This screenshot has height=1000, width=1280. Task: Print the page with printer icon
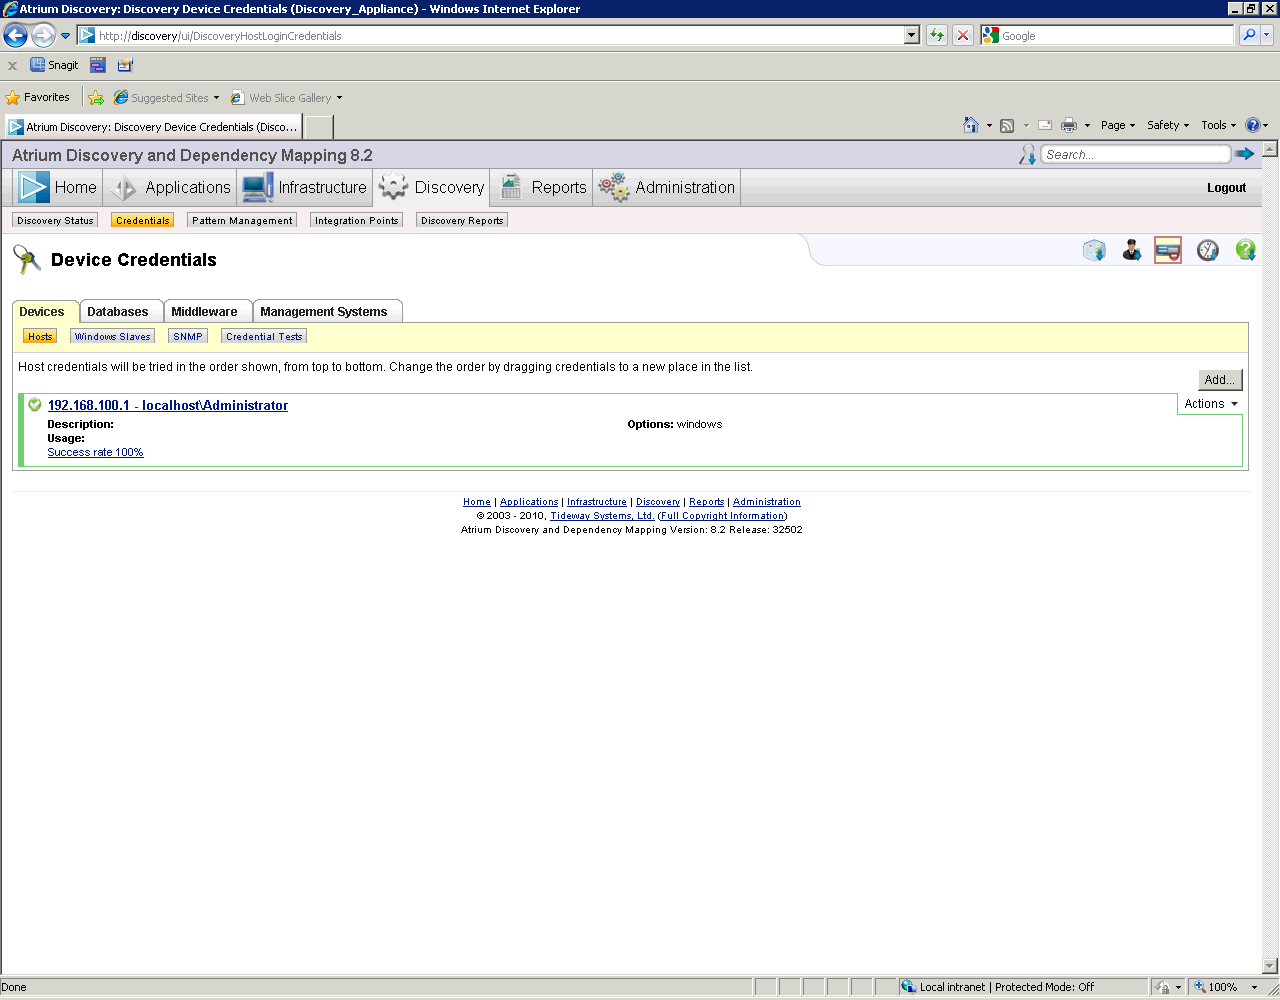(x=1069, y=125)
